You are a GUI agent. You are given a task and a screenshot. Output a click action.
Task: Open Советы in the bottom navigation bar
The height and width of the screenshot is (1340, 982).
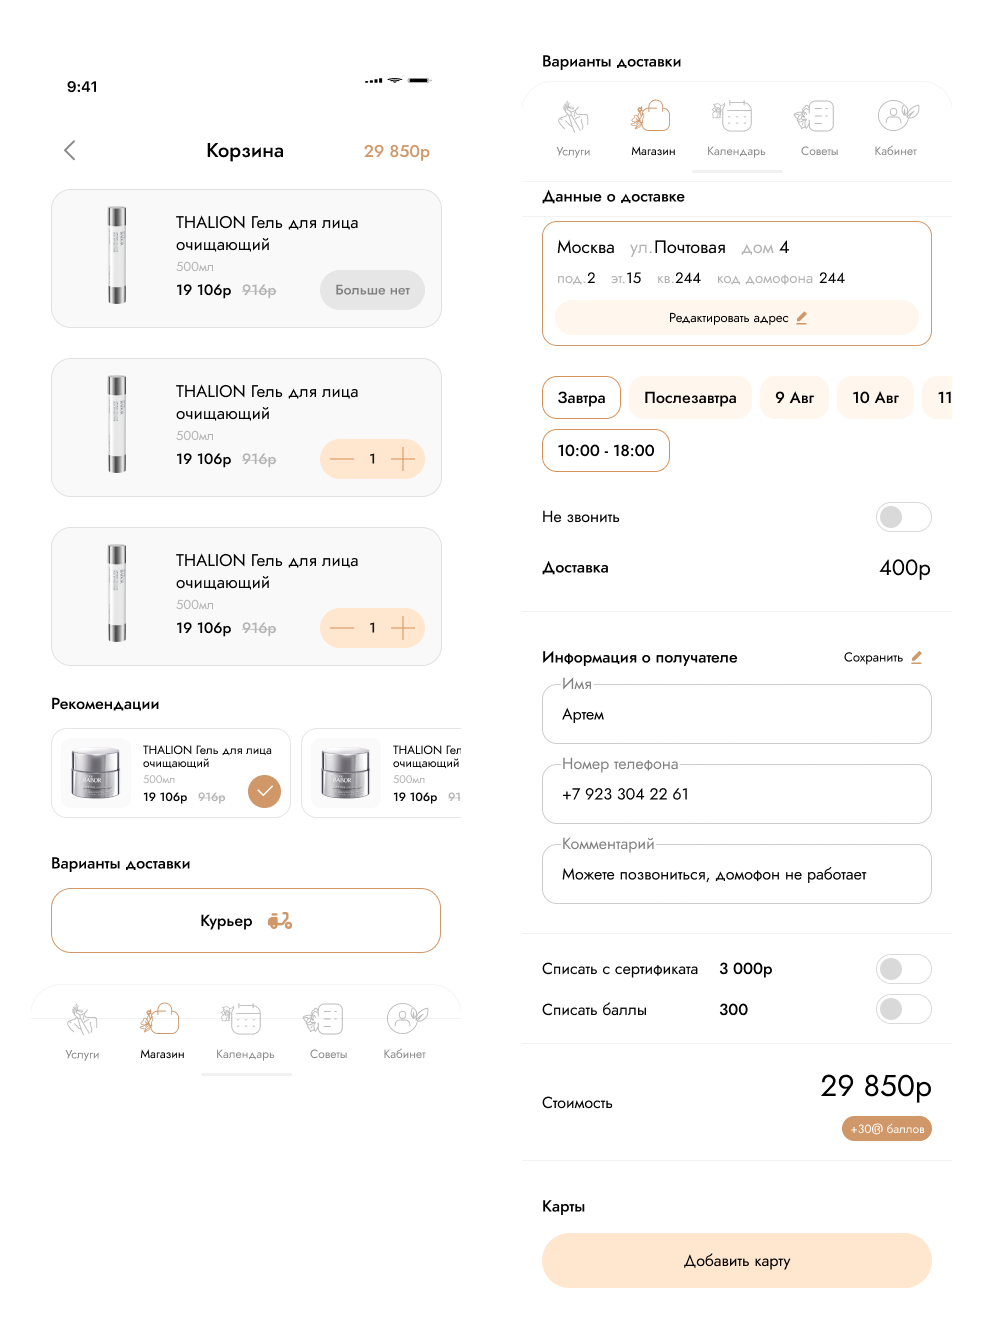[x=328, y=1031]
